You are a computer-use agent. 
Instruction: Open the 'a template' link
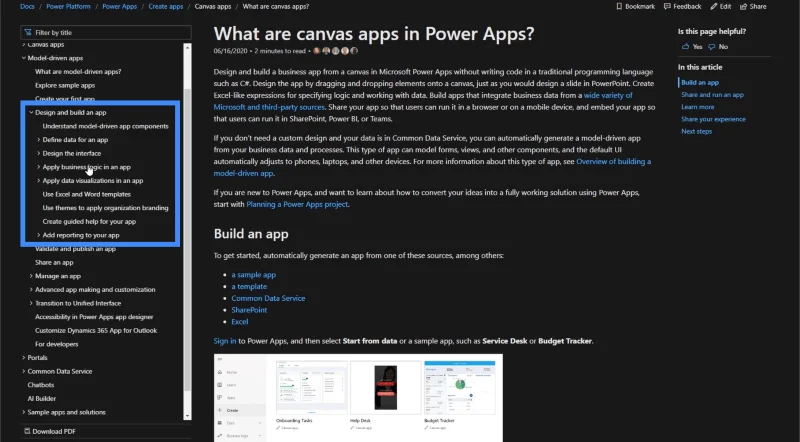pos(249,286)
